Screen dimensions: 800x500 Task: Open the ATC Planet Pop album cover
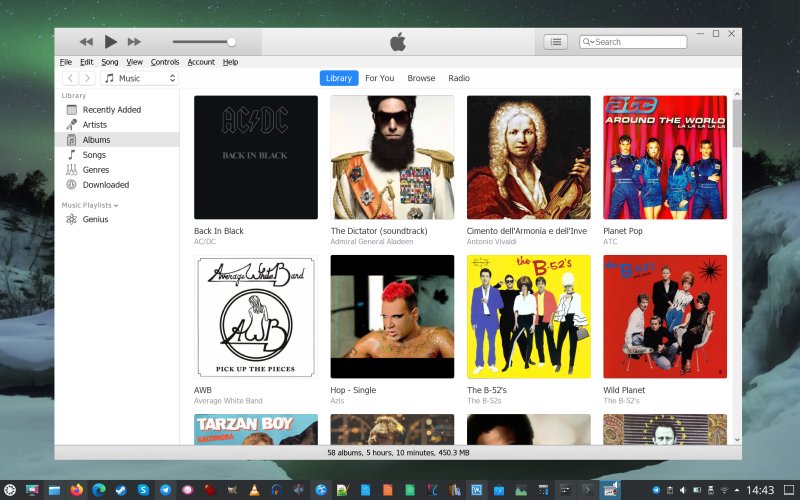pos(665,157)
